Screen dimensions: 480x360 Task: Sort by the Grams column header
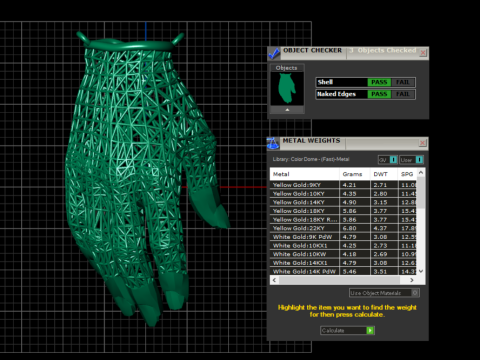tap(355, 174)
